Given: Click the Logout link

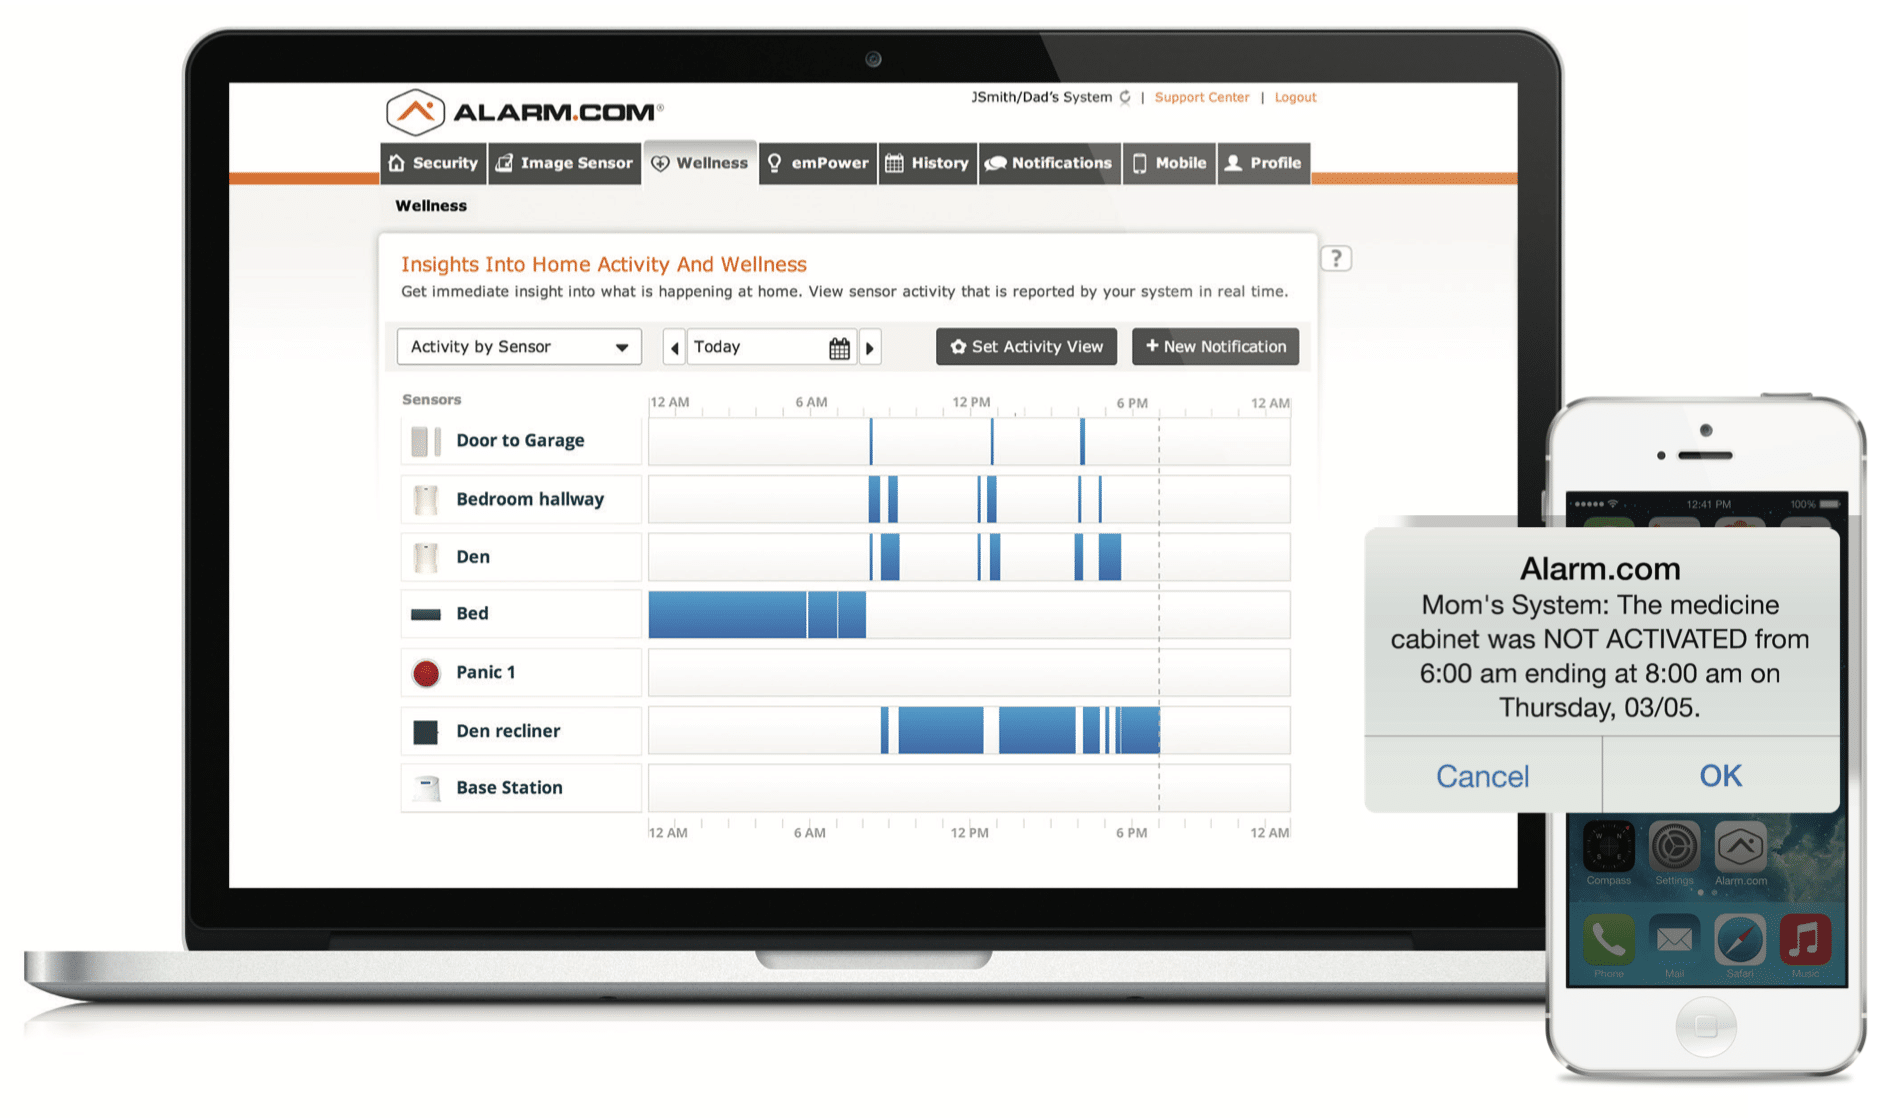Looking at the screenshot, I should pyautogui.click(x=1295, y=97).
